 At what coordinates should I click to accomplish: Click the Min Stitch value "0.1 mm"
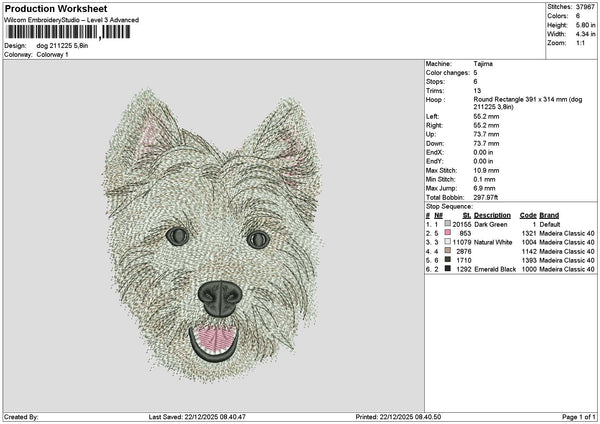[484, 179]
